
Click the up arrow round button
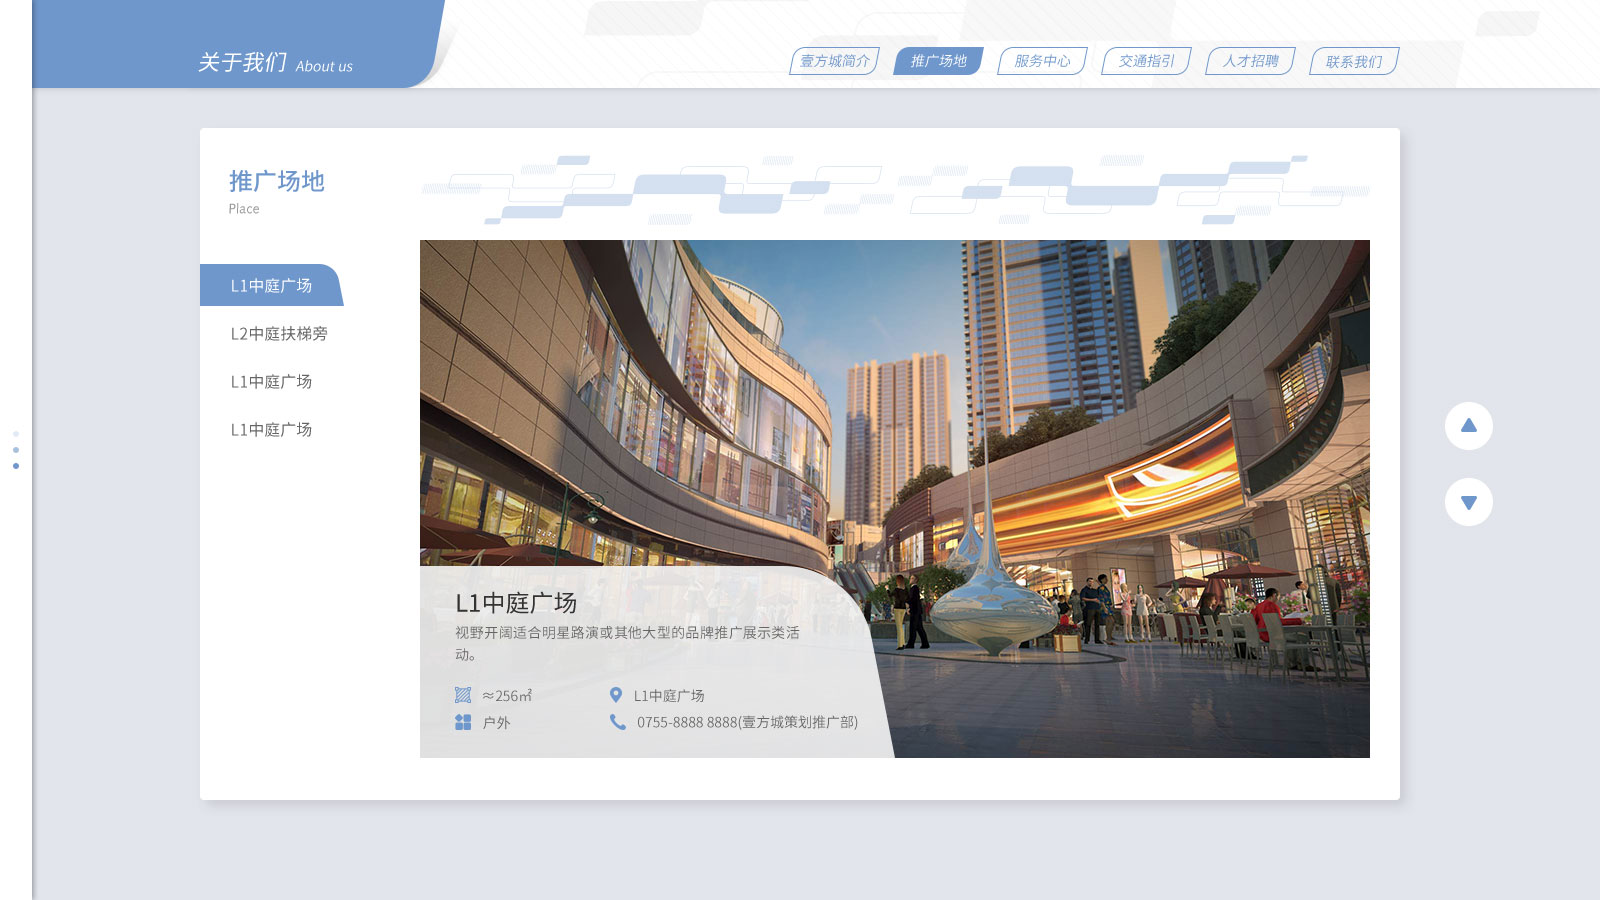point(1468,426)
